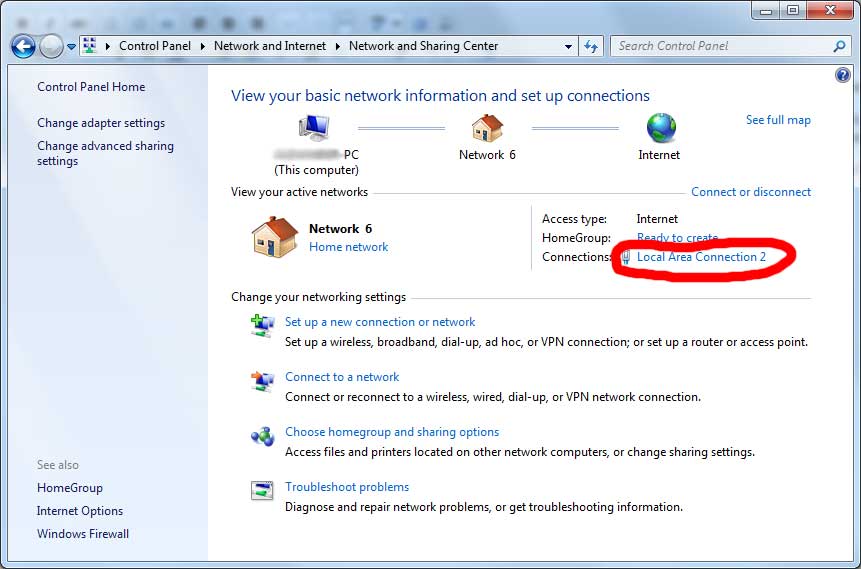Screen dimensions: 861x569
Task: Click the Set up a new connection icon
Action: [262, 325]
